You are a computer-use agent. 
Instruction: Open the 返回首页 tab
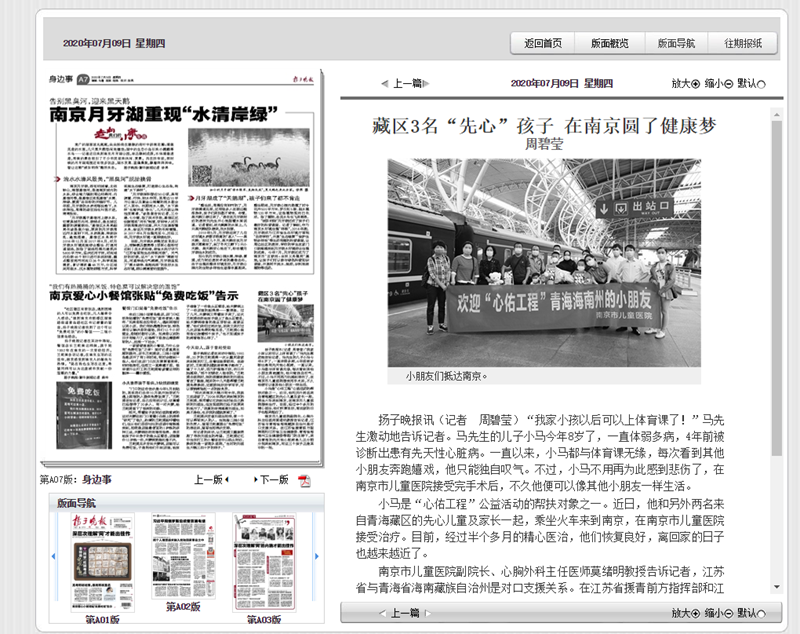point(542,43)
